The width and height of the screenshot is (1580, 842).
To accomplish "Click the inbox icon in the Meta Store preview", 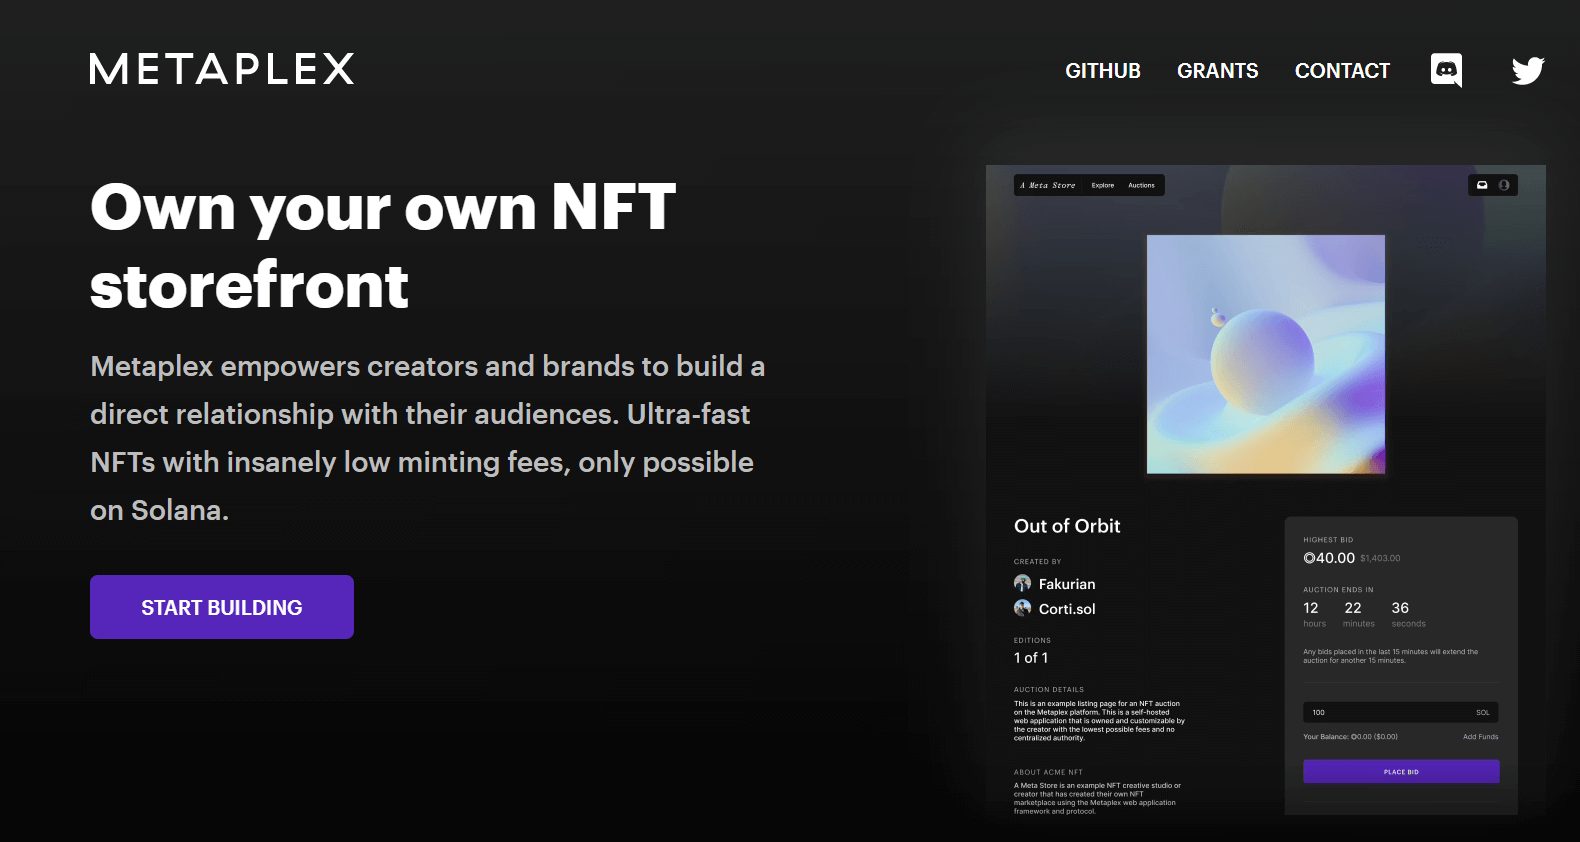I will (1482, 185).
